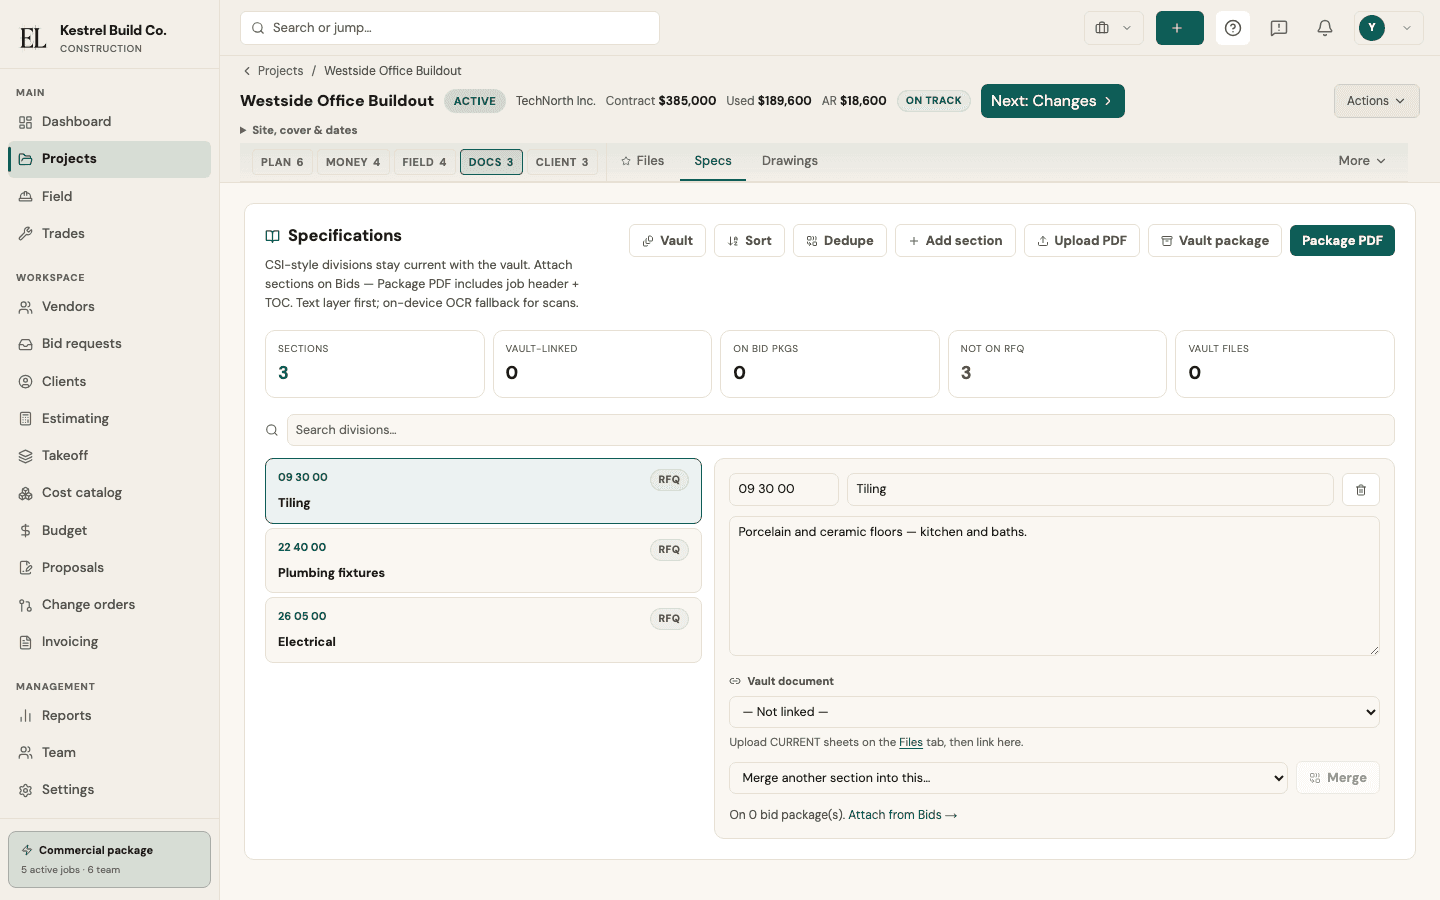Open Merge another section dropdown
The height and width of the screenshot is (900, 1440).
(1008, 778)
